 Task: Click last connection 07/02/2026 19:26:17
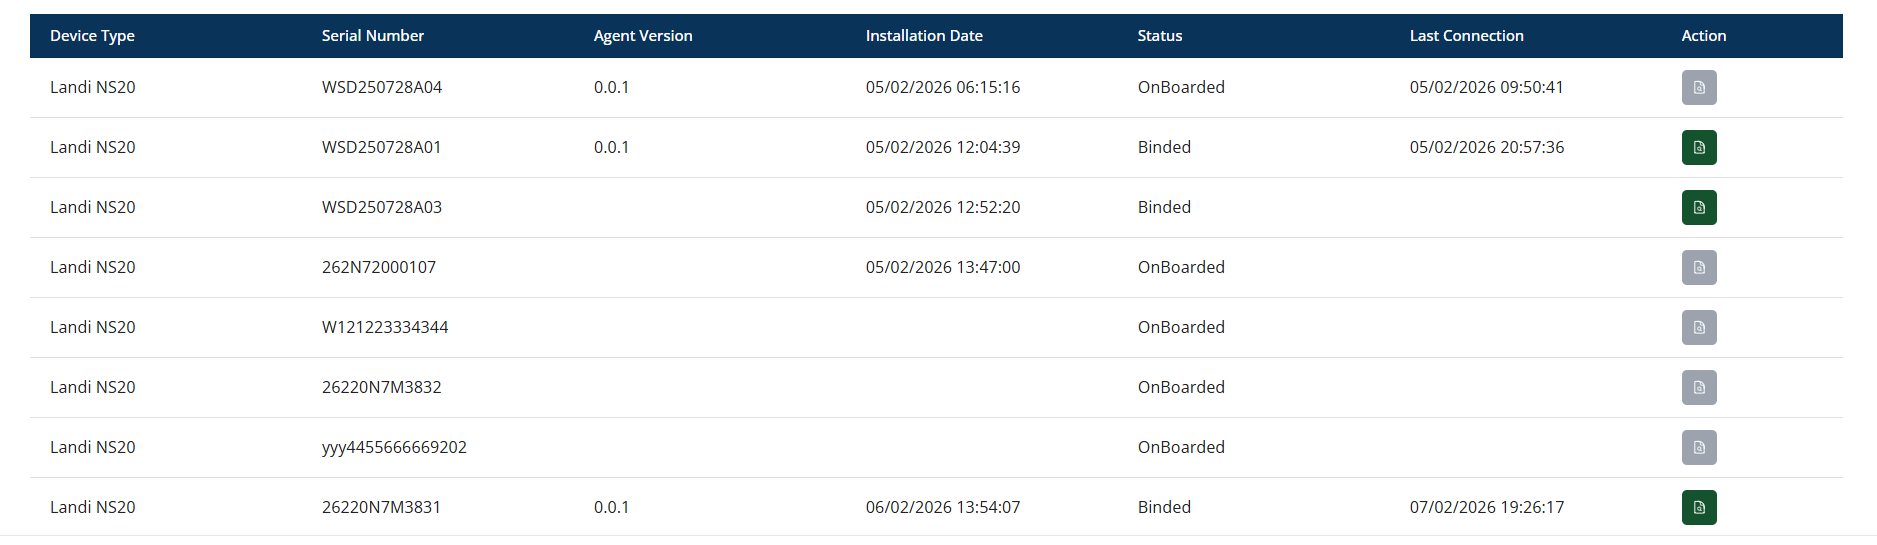pyautogui.click(x=1486, y=508)
